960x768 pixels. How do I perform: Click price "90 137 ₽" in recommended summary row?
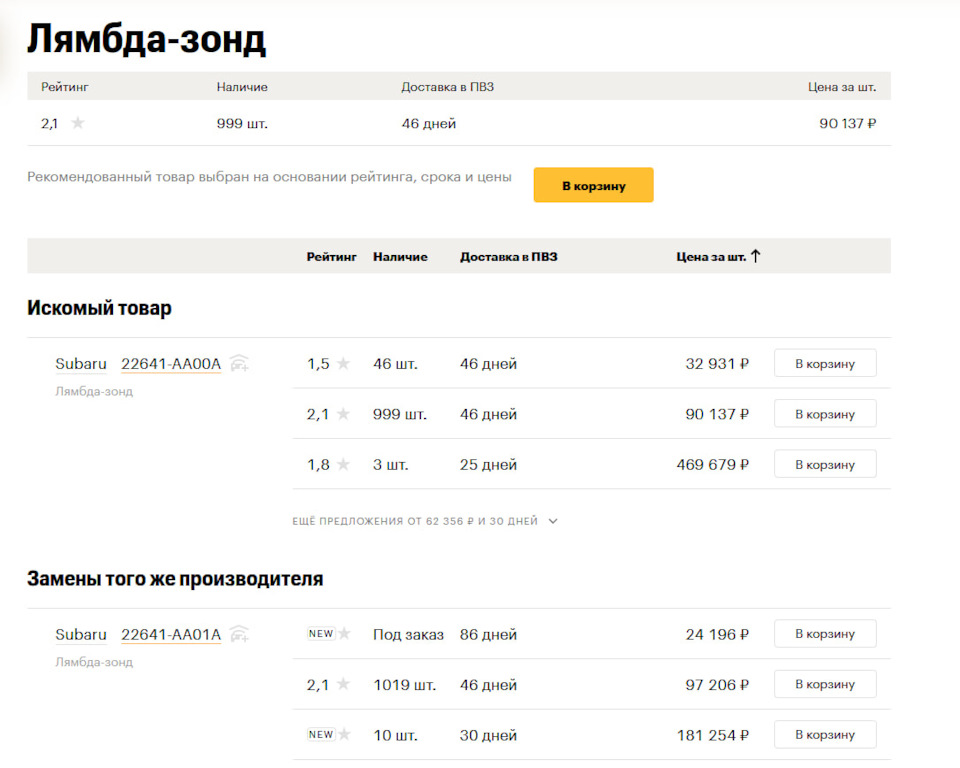pos(847,123)
